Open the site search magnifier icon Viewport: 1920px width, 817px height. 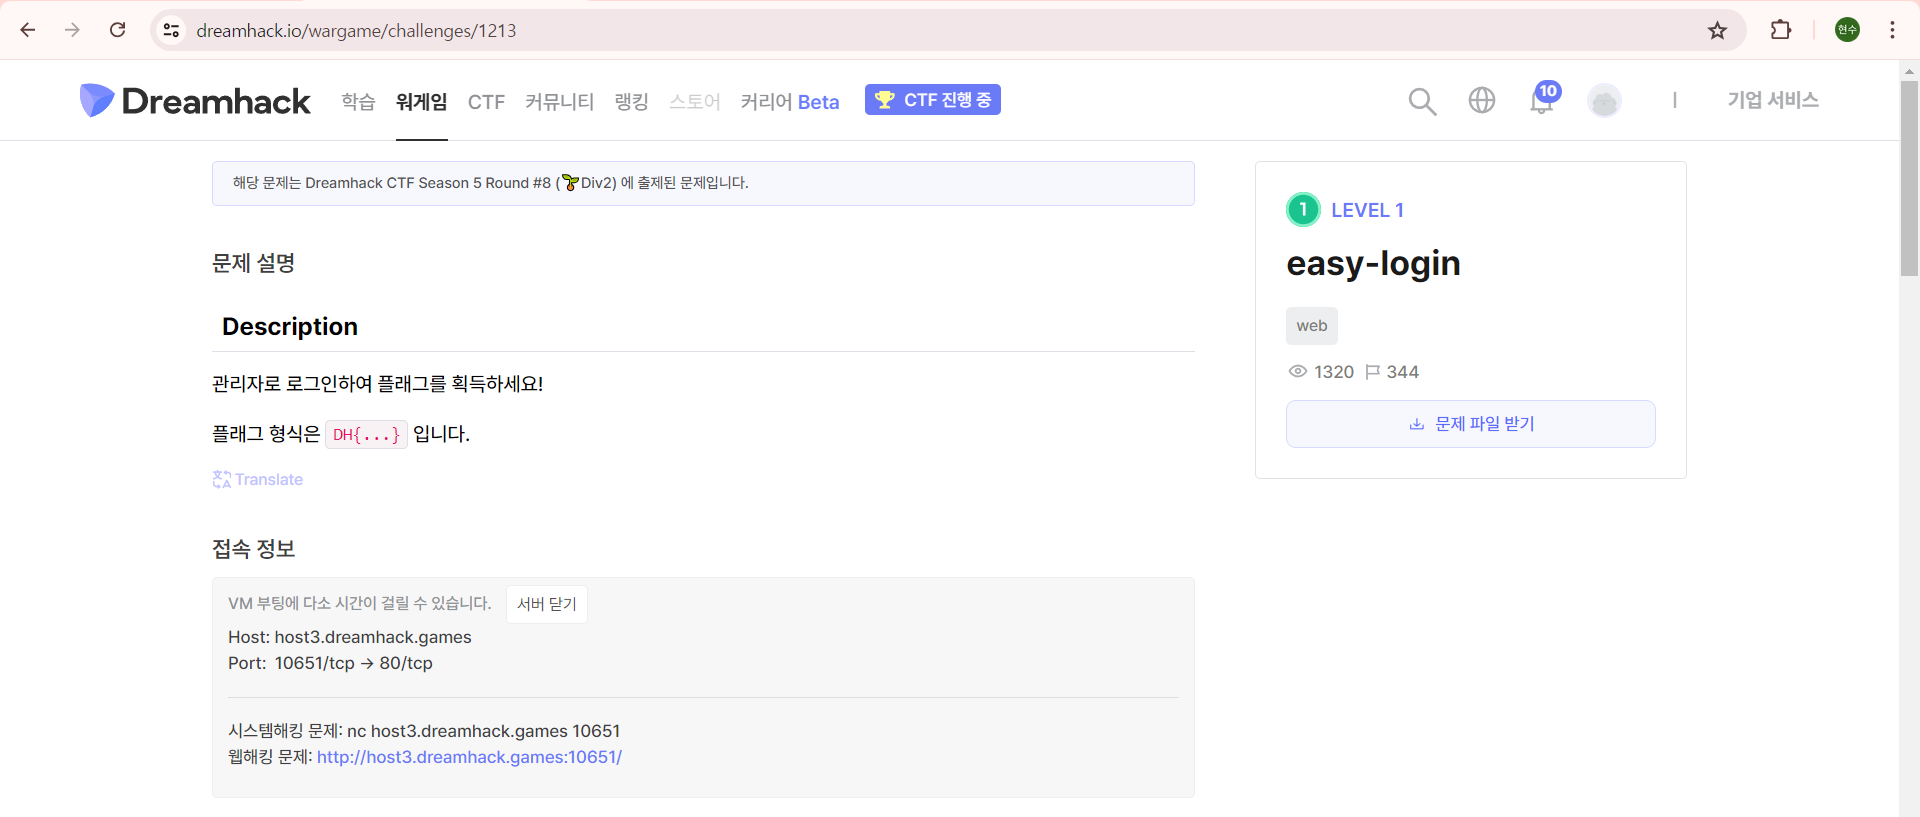pyautogui.click(x=1422, y=101)
